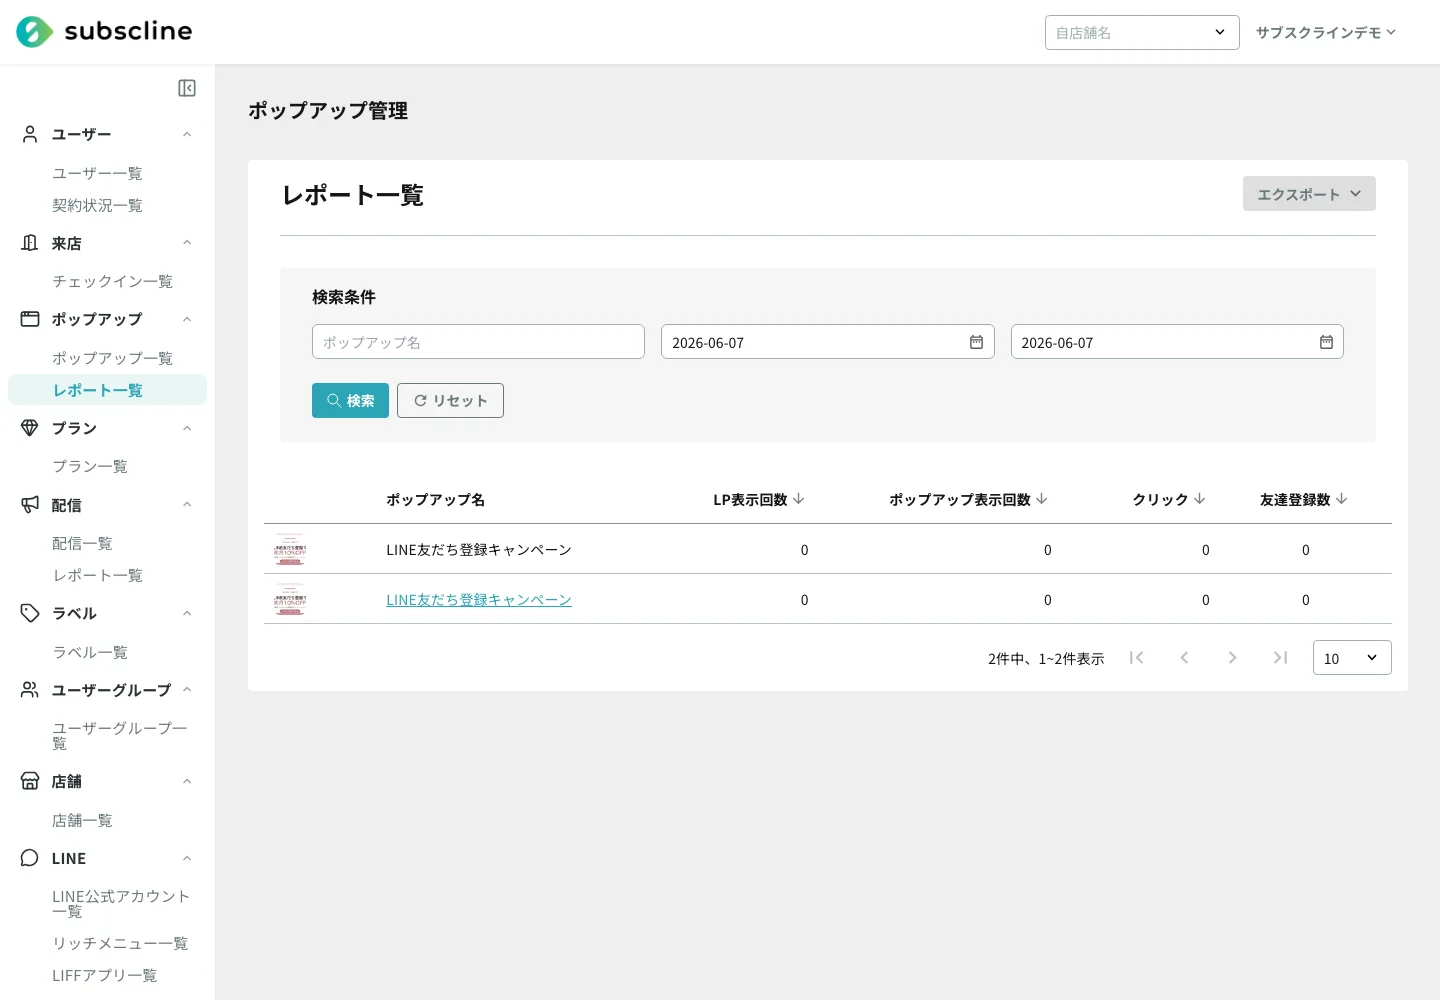Go to the last page of results
The width and height of the screenshot is (1440, 1000).
coord(1280,657)
